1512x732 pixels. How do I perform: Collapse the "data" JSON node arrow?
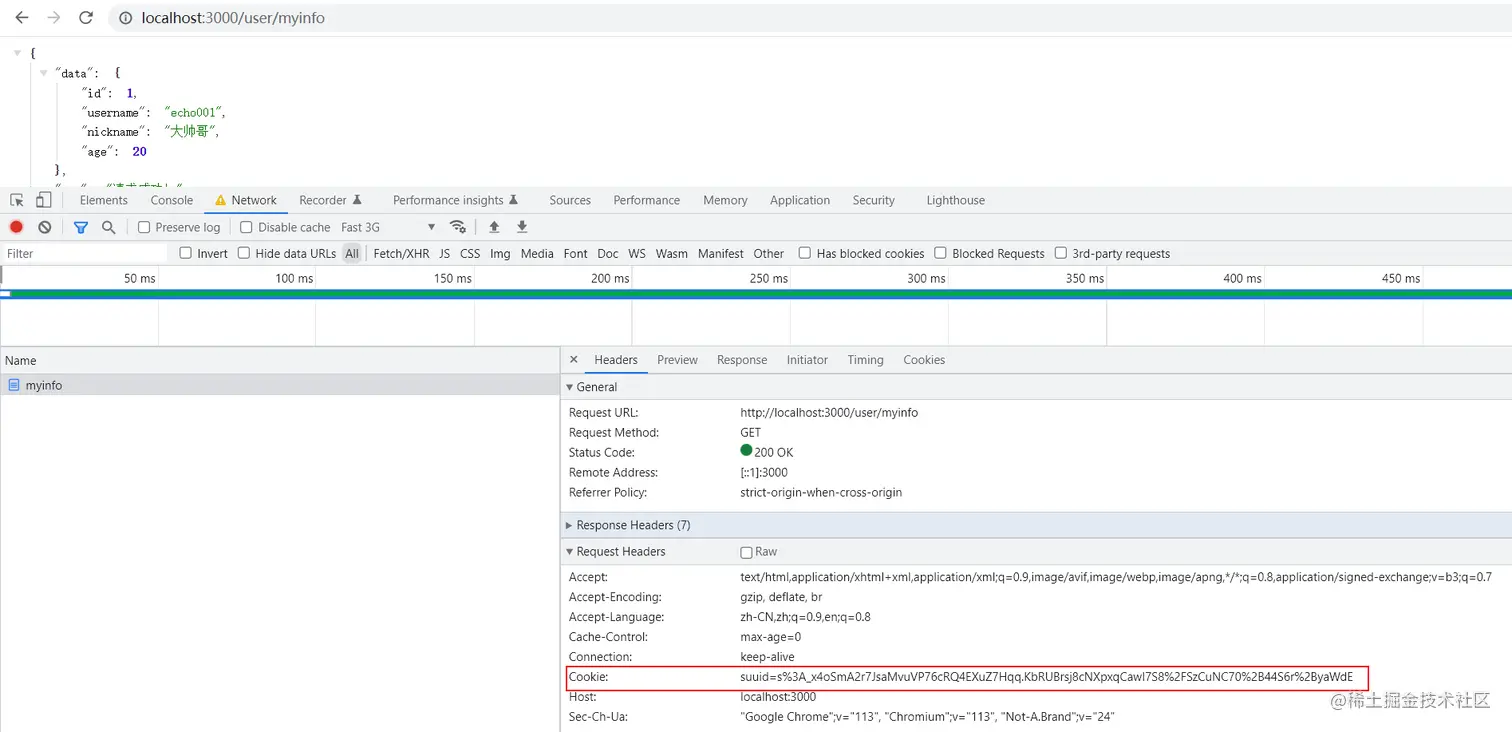[x=43, y=73]
